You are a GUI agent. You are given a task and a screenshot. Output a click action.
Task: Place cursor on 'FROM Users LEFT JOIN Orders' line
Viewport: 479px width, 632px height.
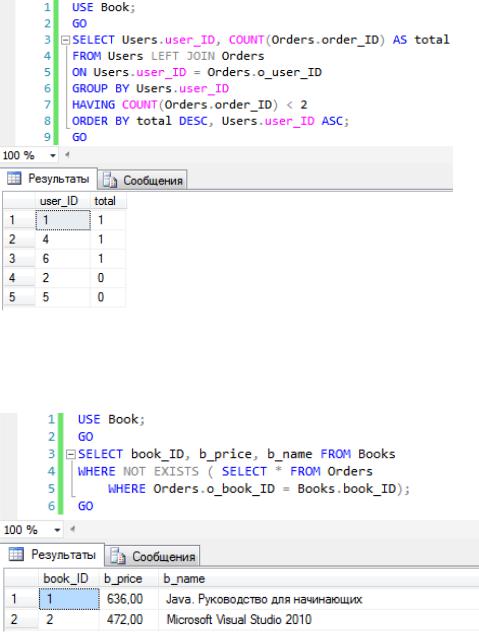[x=168, y=56]
